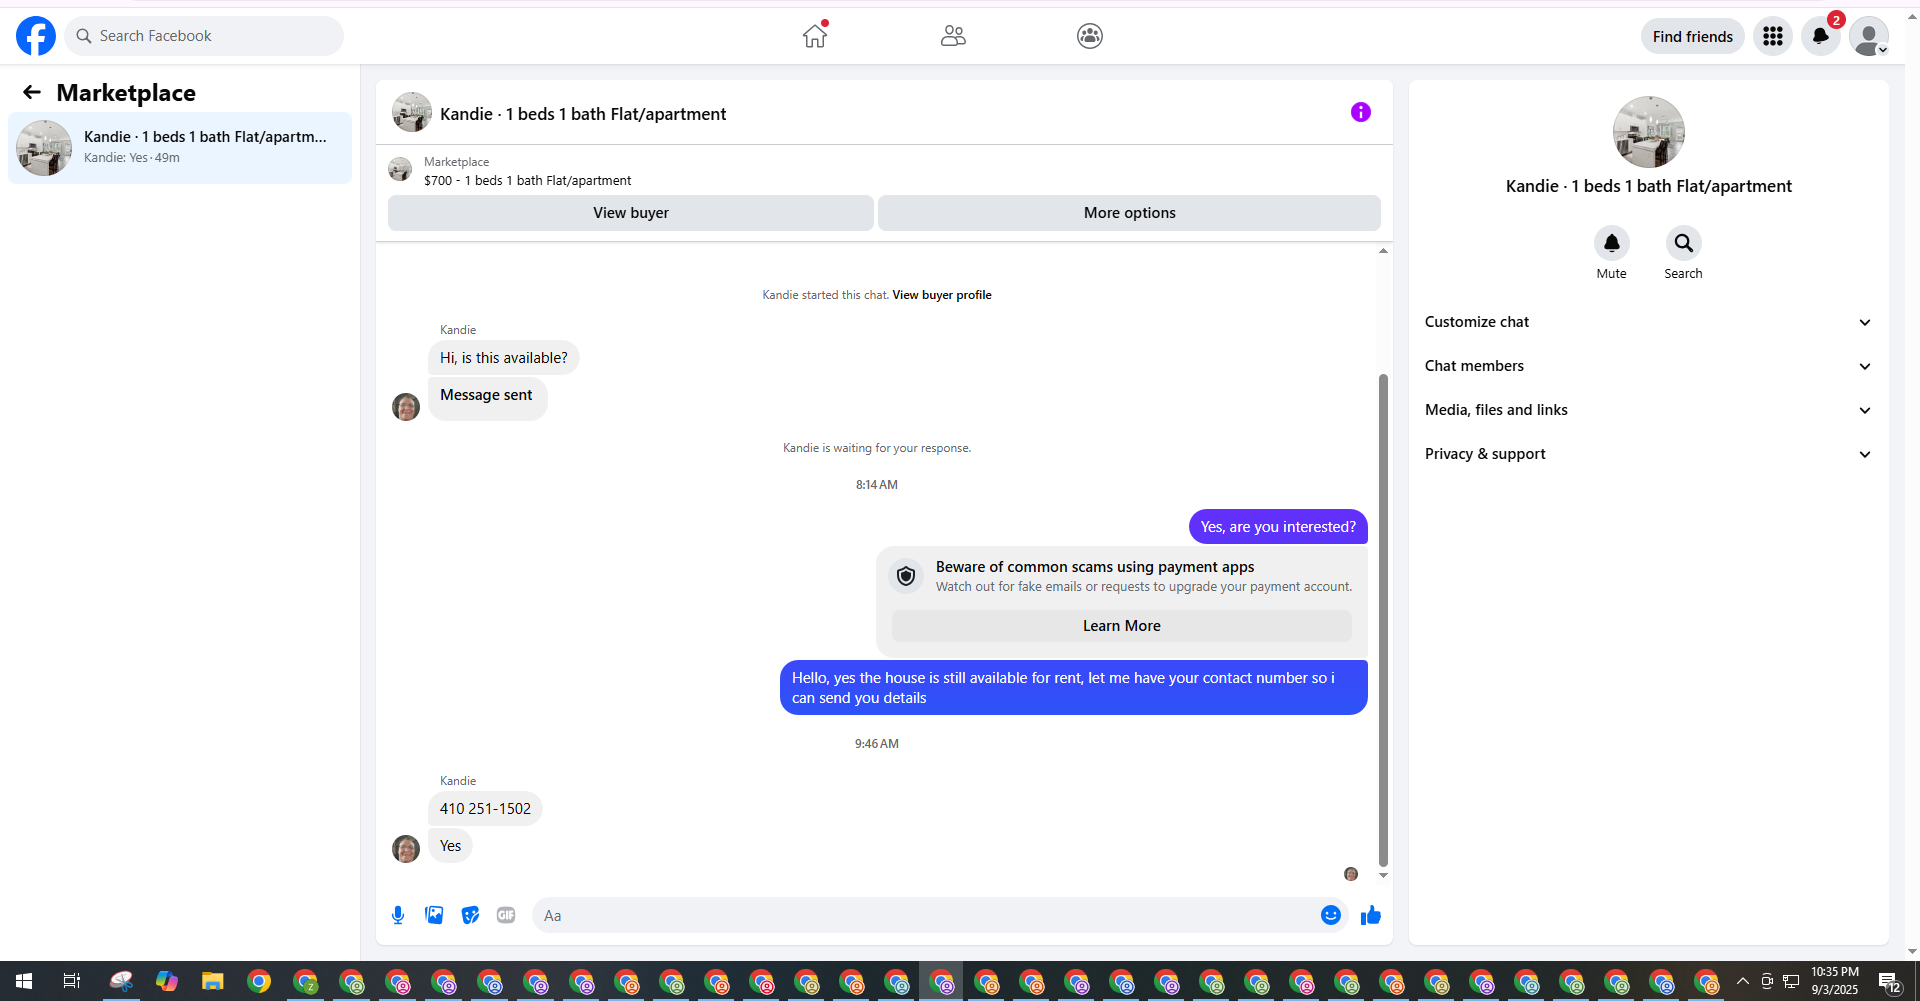Open listing thumbnail beside $700 listing

(400, 169)
